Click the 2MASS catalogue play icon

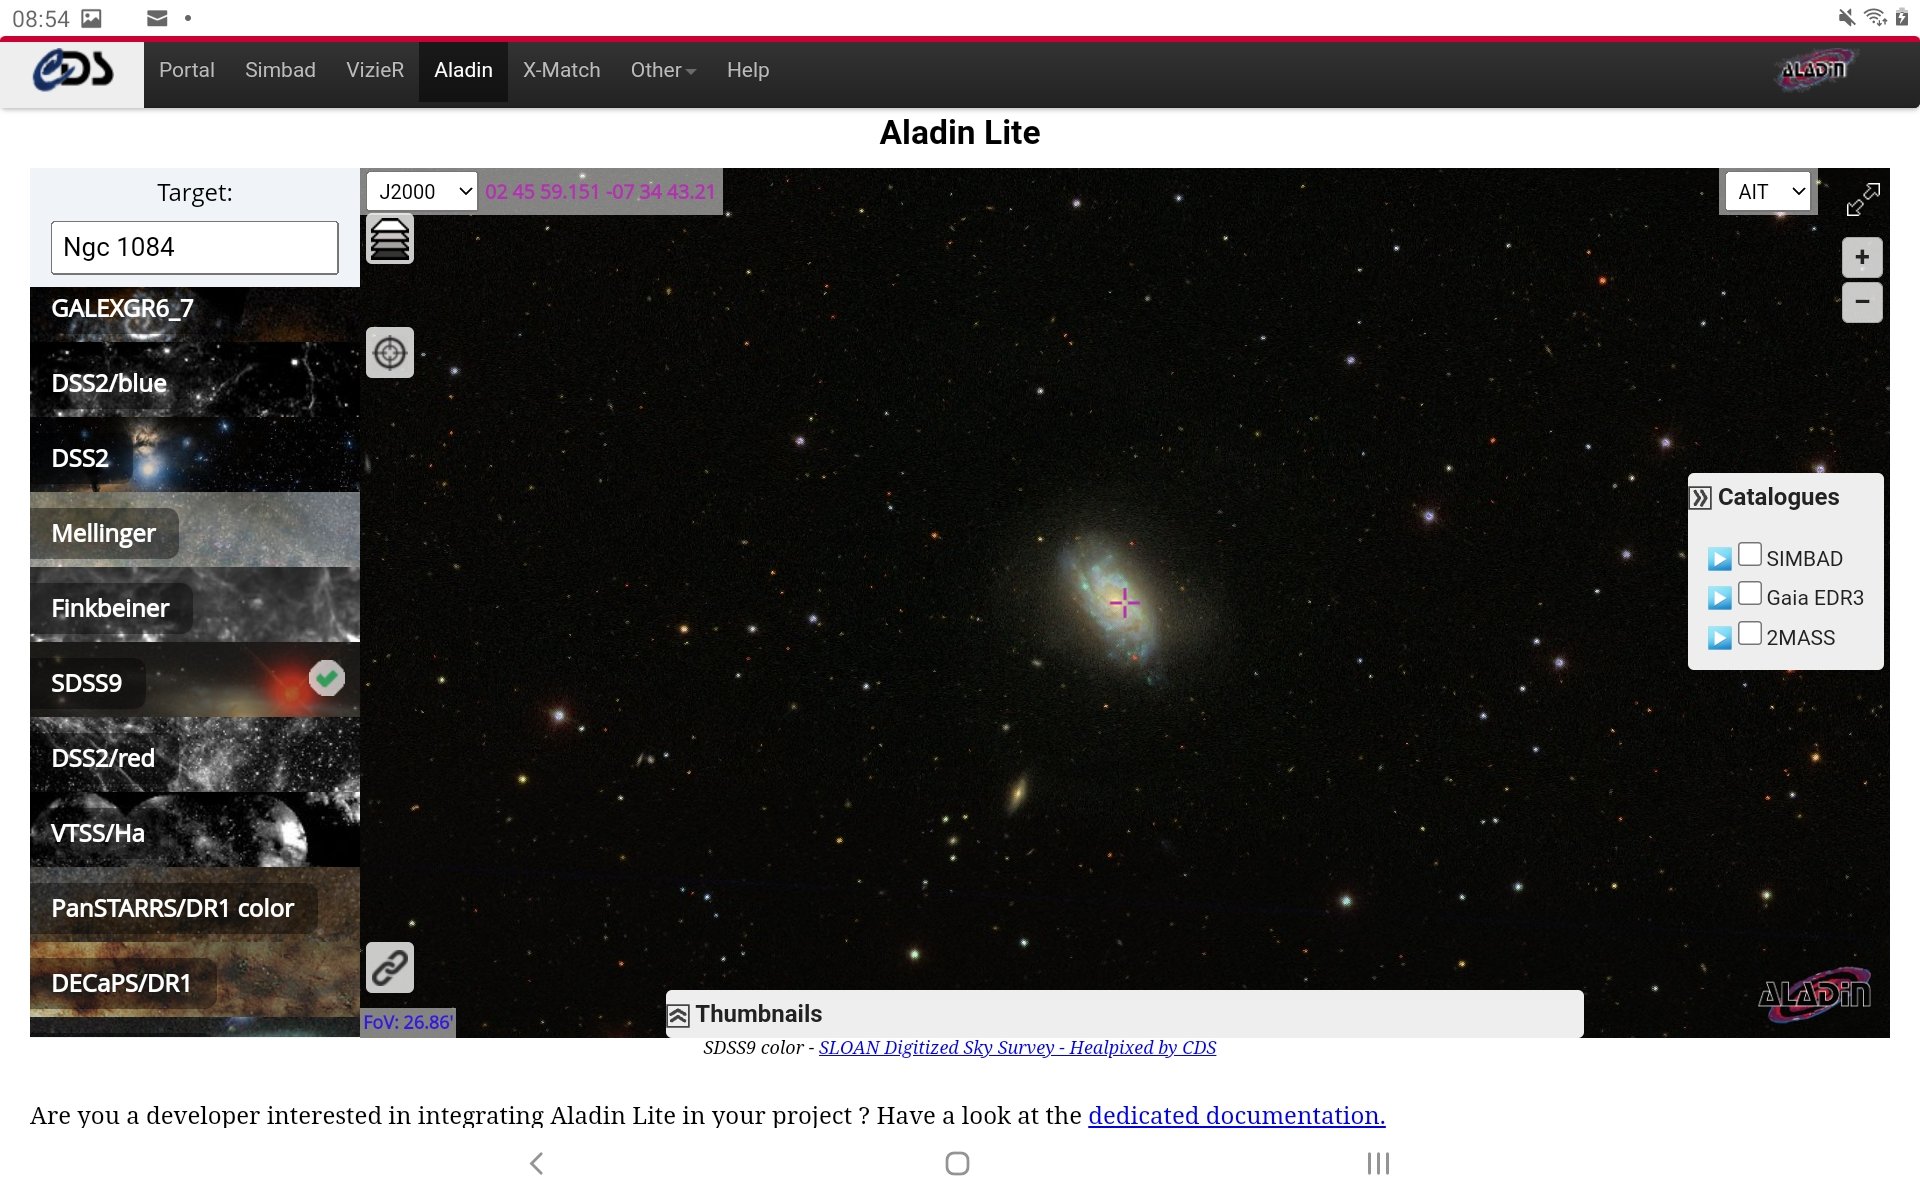tap(1719, 638)
